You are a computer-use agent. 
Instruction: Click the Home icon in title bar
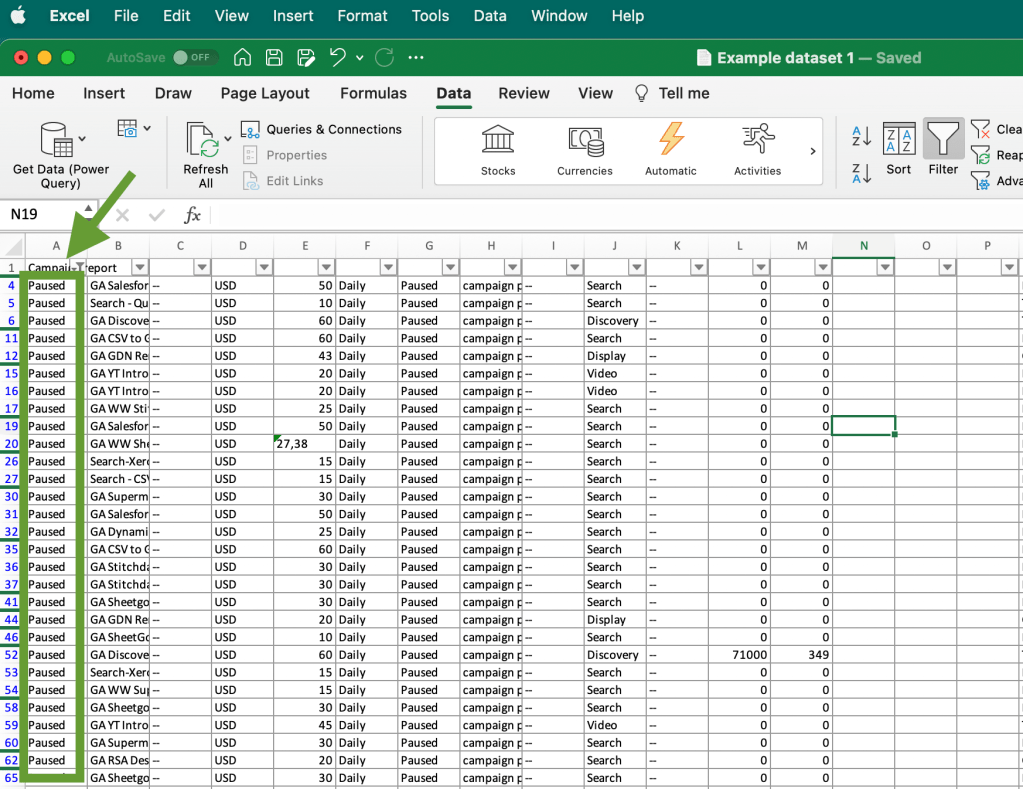coord(242,58)
